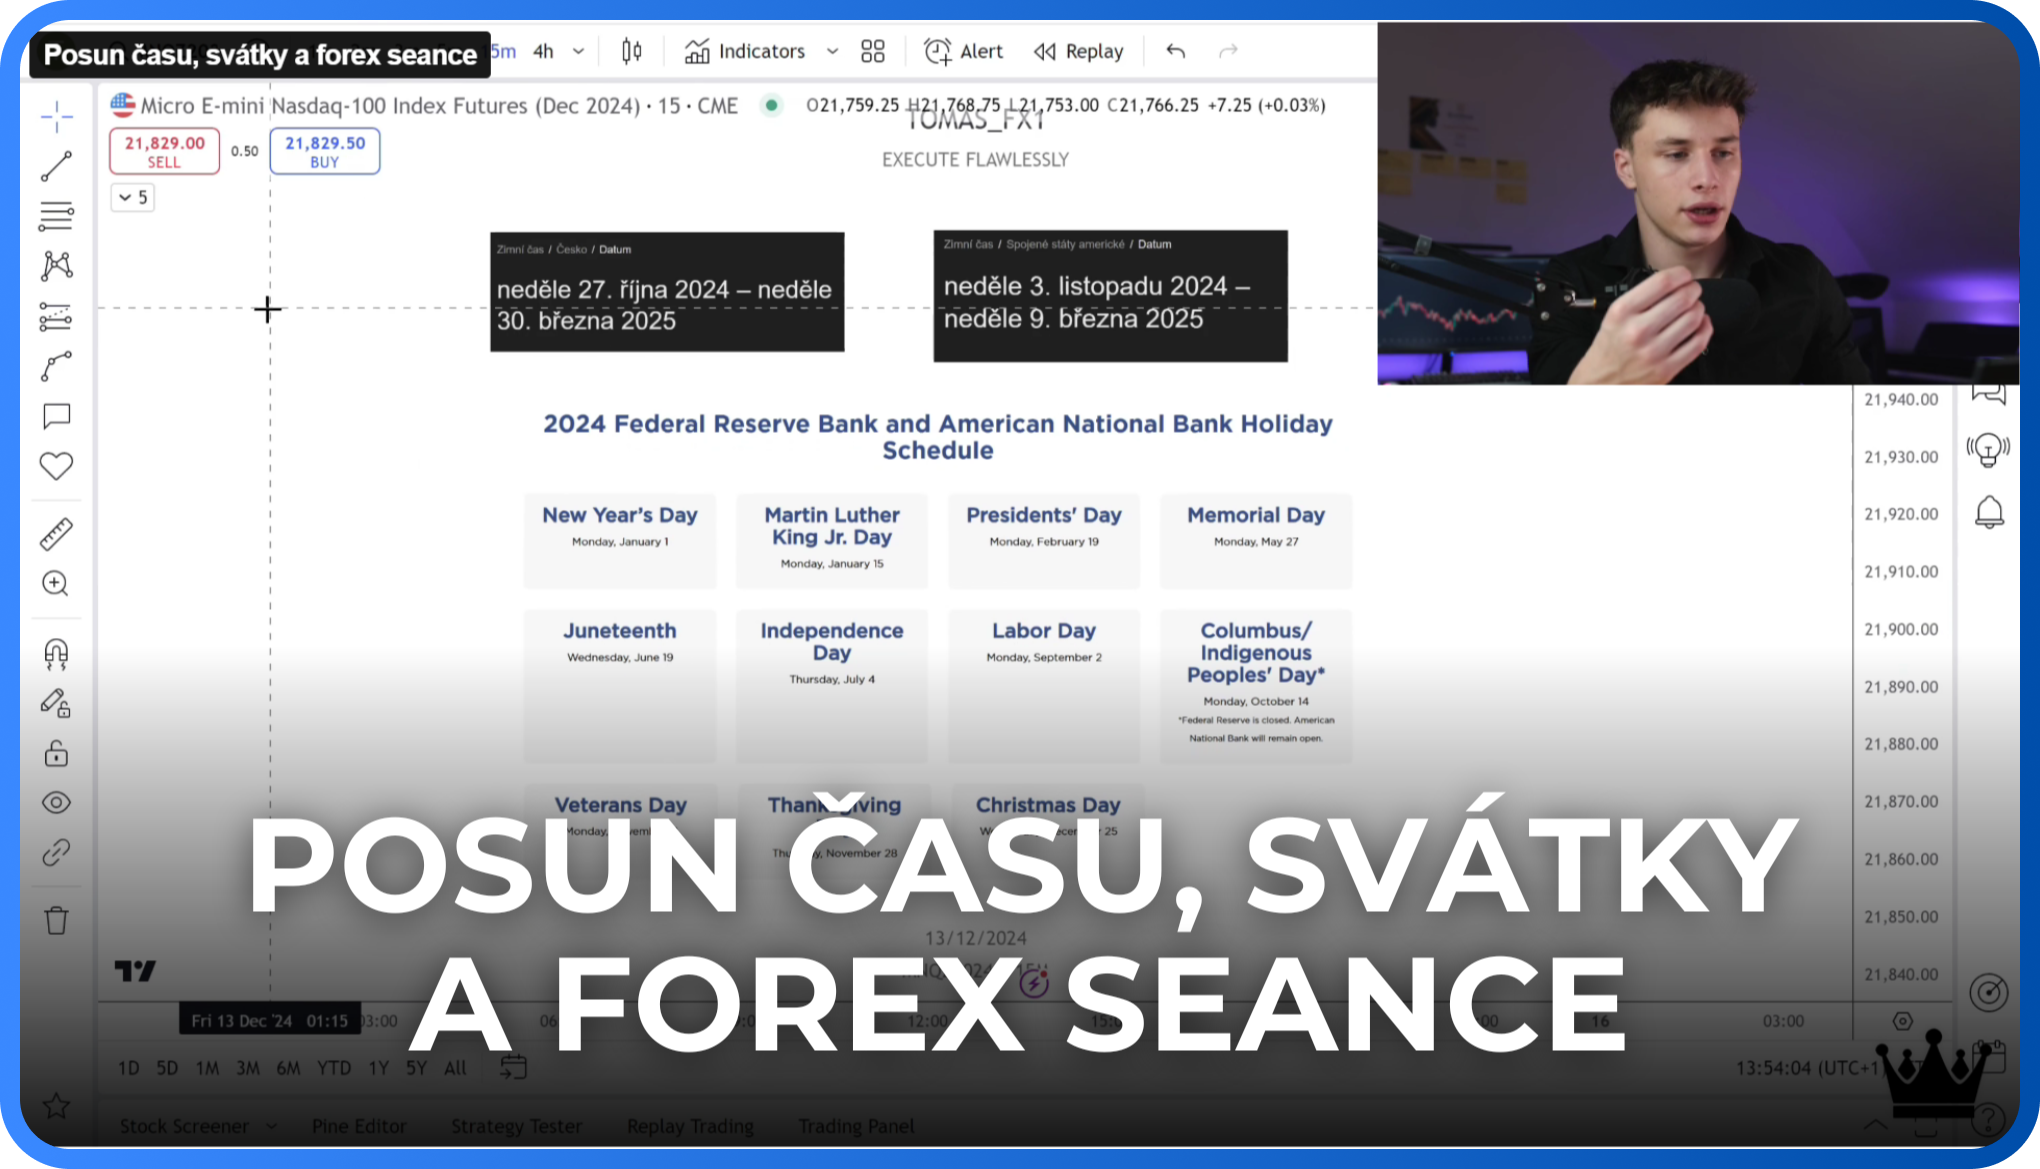This screenshot has width=2040, height=1169.
Task: Activate the zoom in tool
Action: coord(57,584)
